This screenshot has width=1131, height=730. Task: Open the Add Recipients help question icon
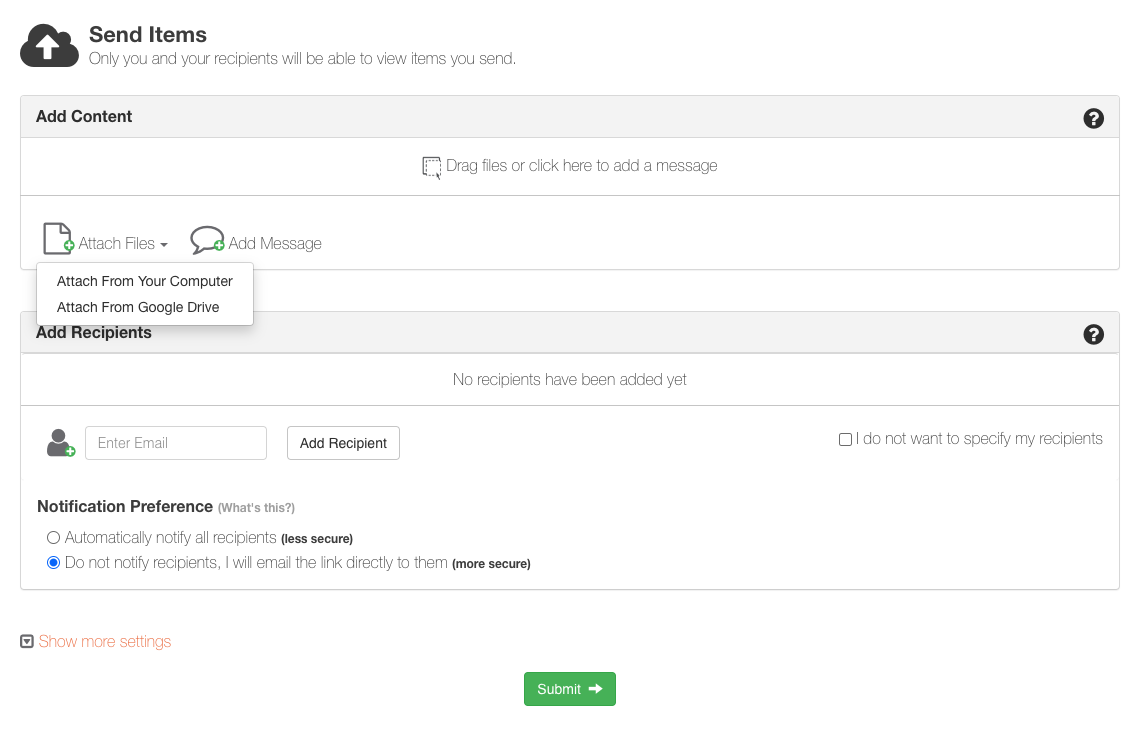[x=1093, y=334]
